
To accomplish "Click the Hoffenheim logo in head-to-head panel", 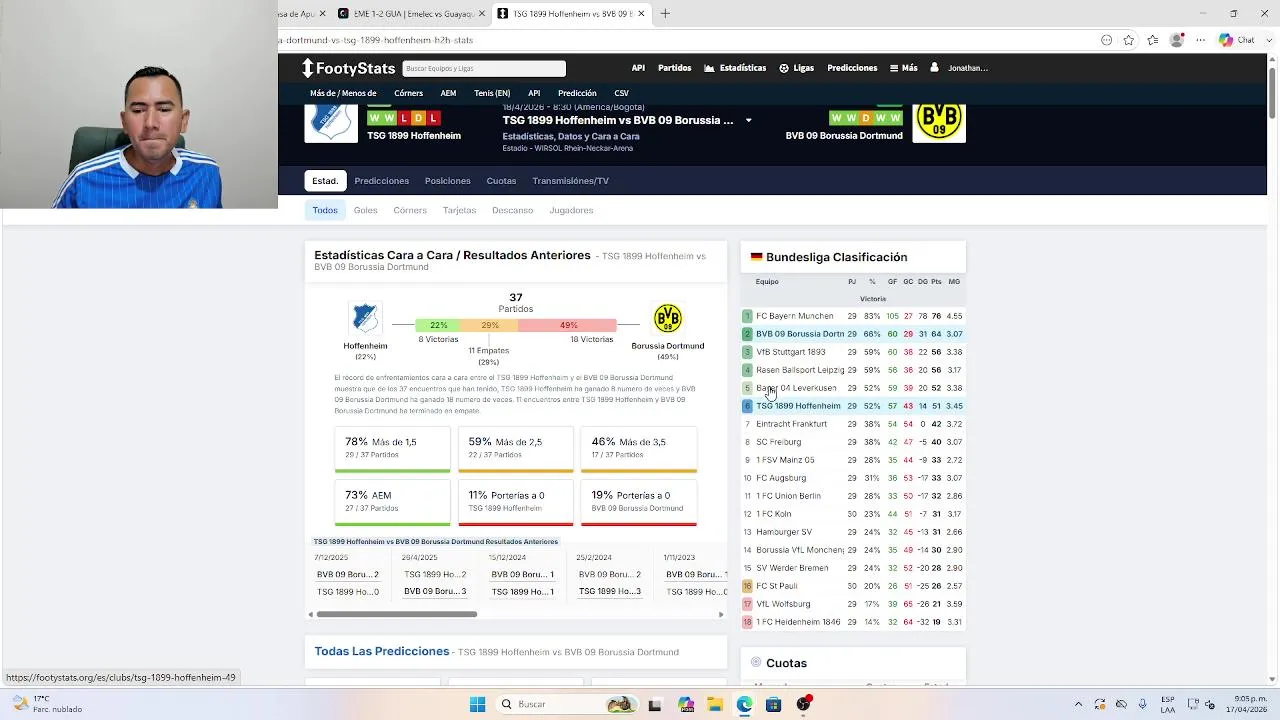I will (x=365, y=318).
